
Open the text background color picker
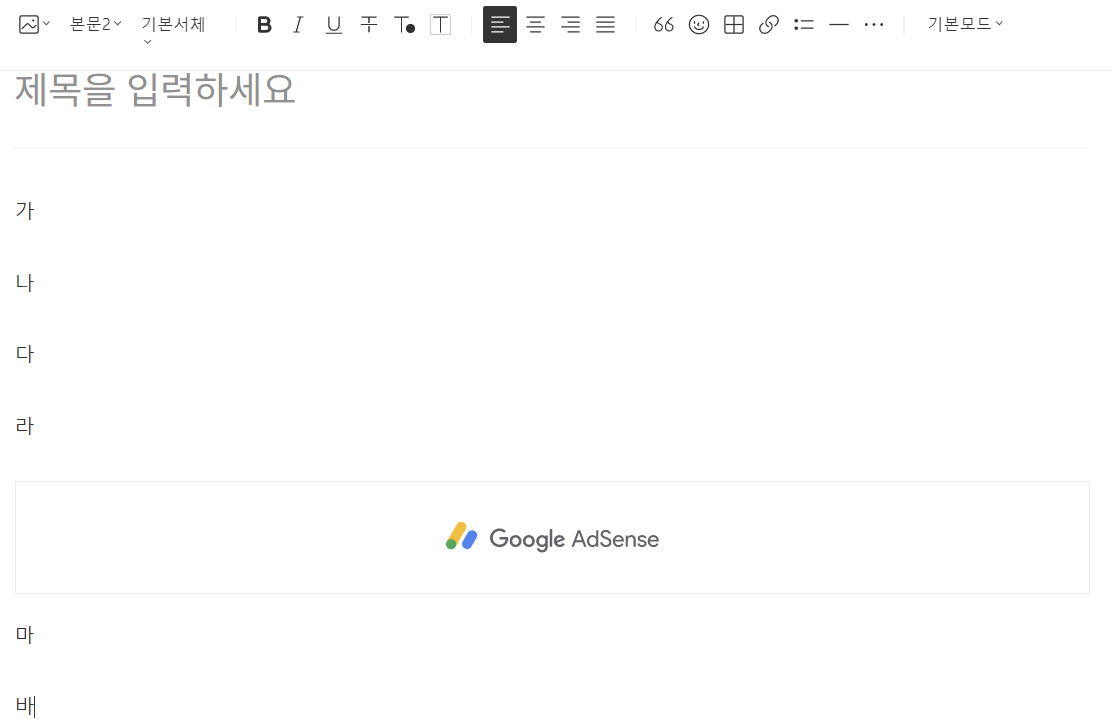point(440,25)
